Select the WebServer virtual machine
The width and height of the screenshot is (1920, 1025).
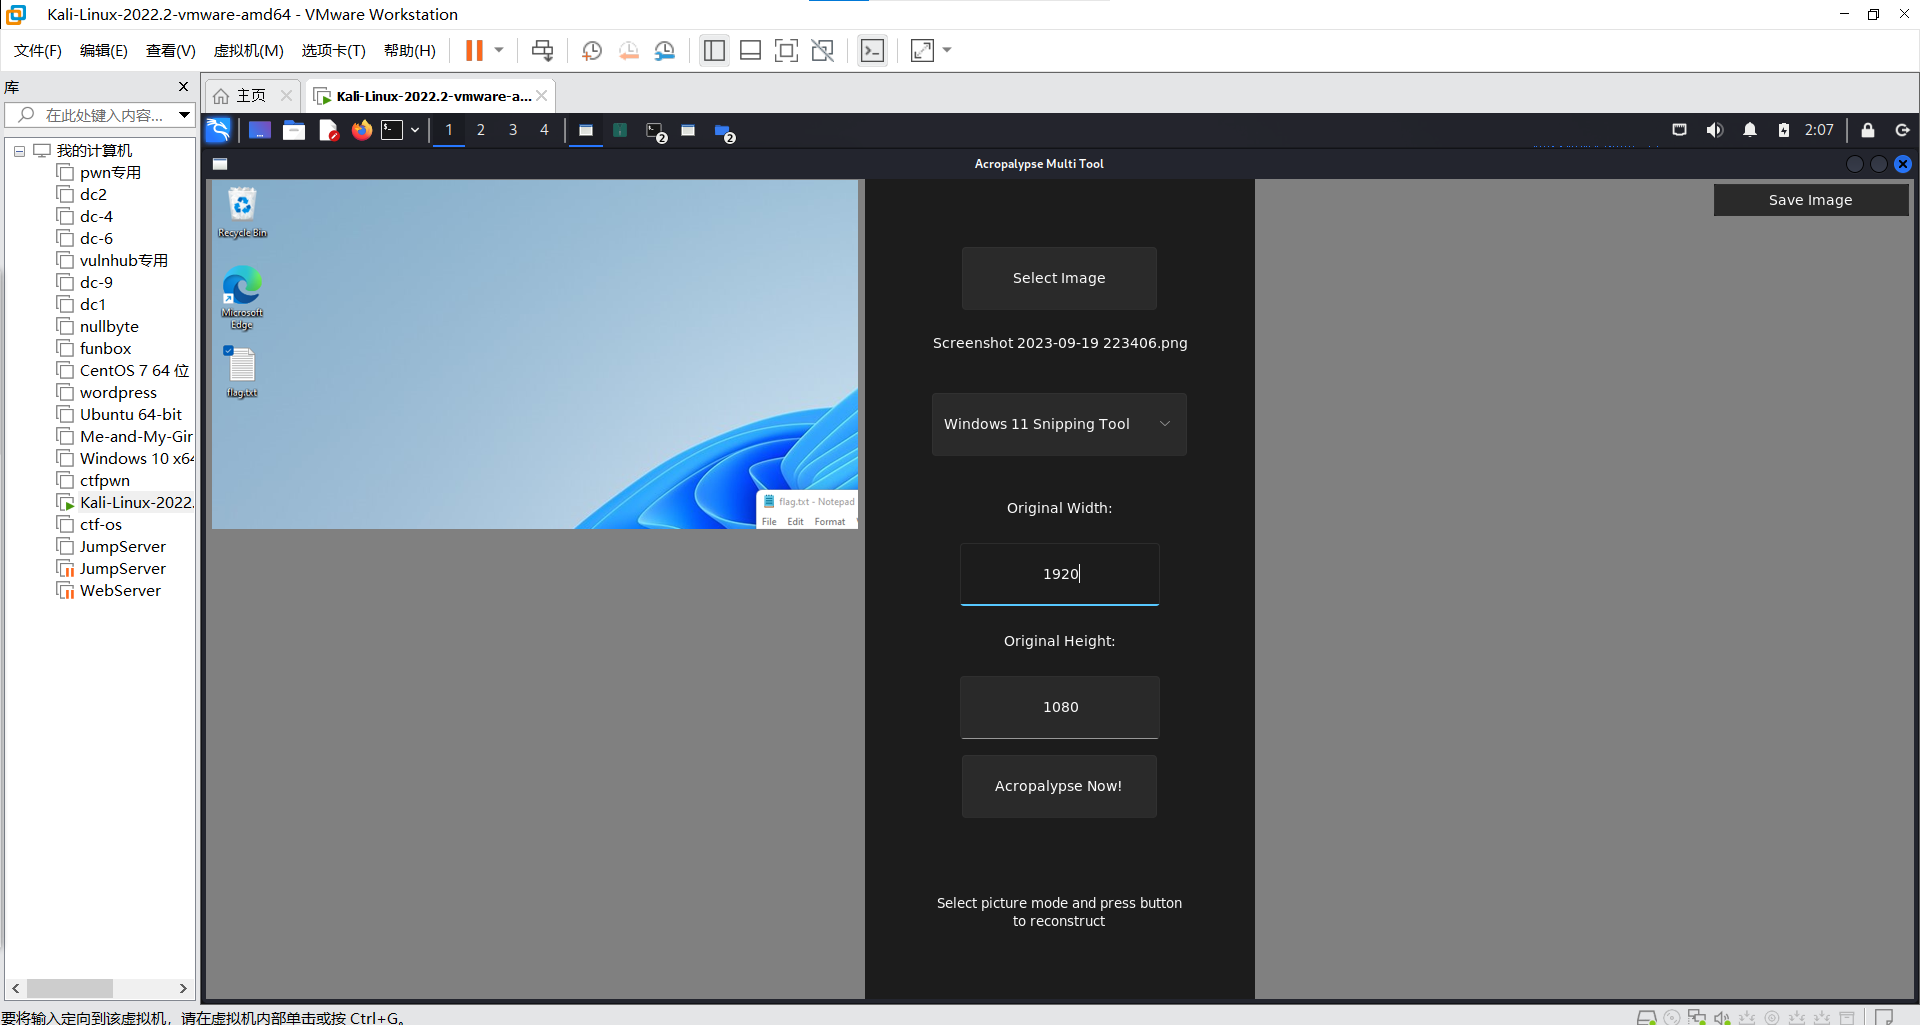pyautogui.click(x=120, y=591)
